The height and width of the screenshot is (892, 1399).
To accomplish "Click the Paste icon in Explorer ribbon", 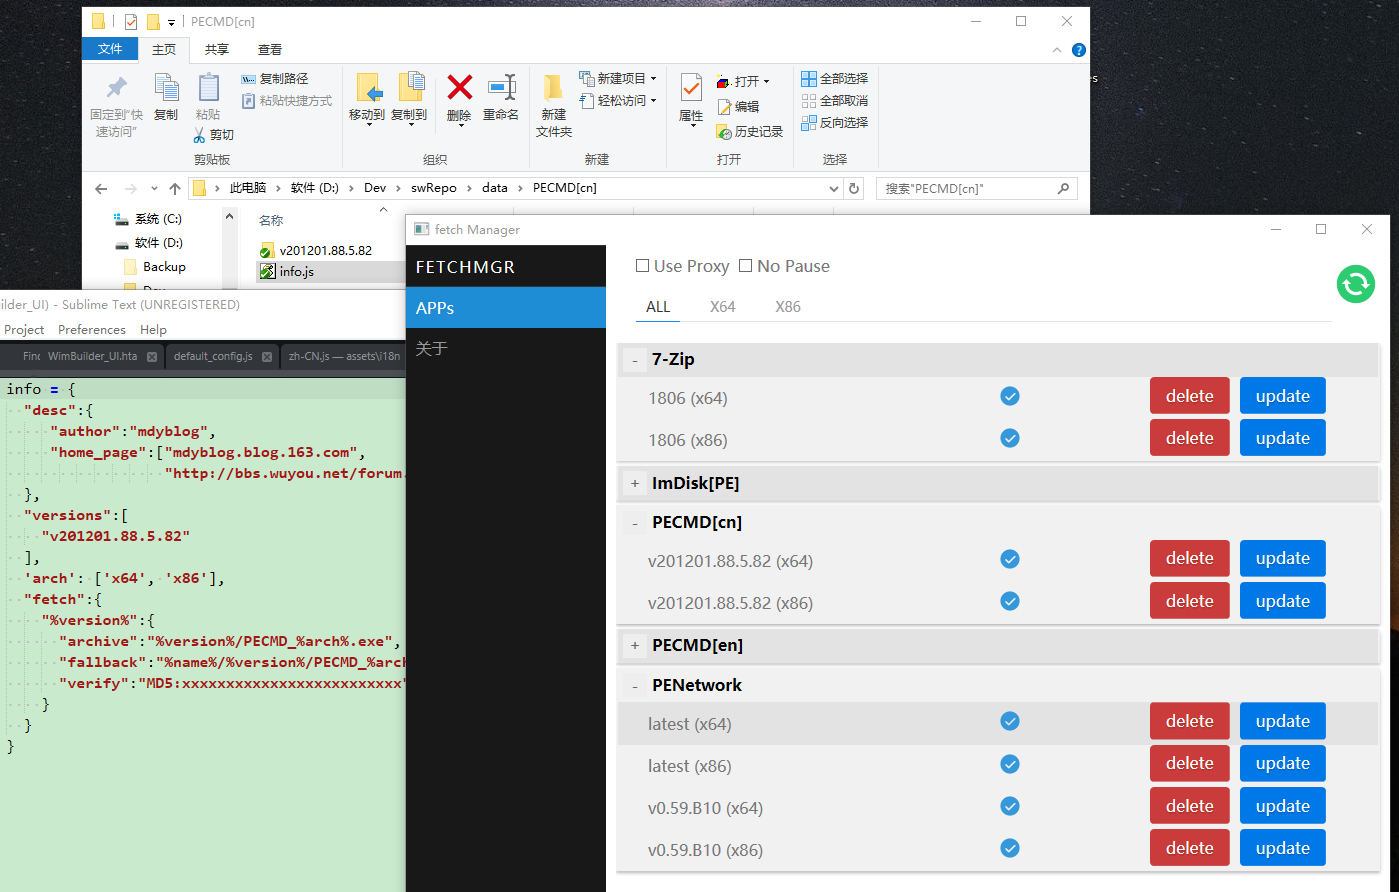I will pyautogui.click(x=208, y=87).
